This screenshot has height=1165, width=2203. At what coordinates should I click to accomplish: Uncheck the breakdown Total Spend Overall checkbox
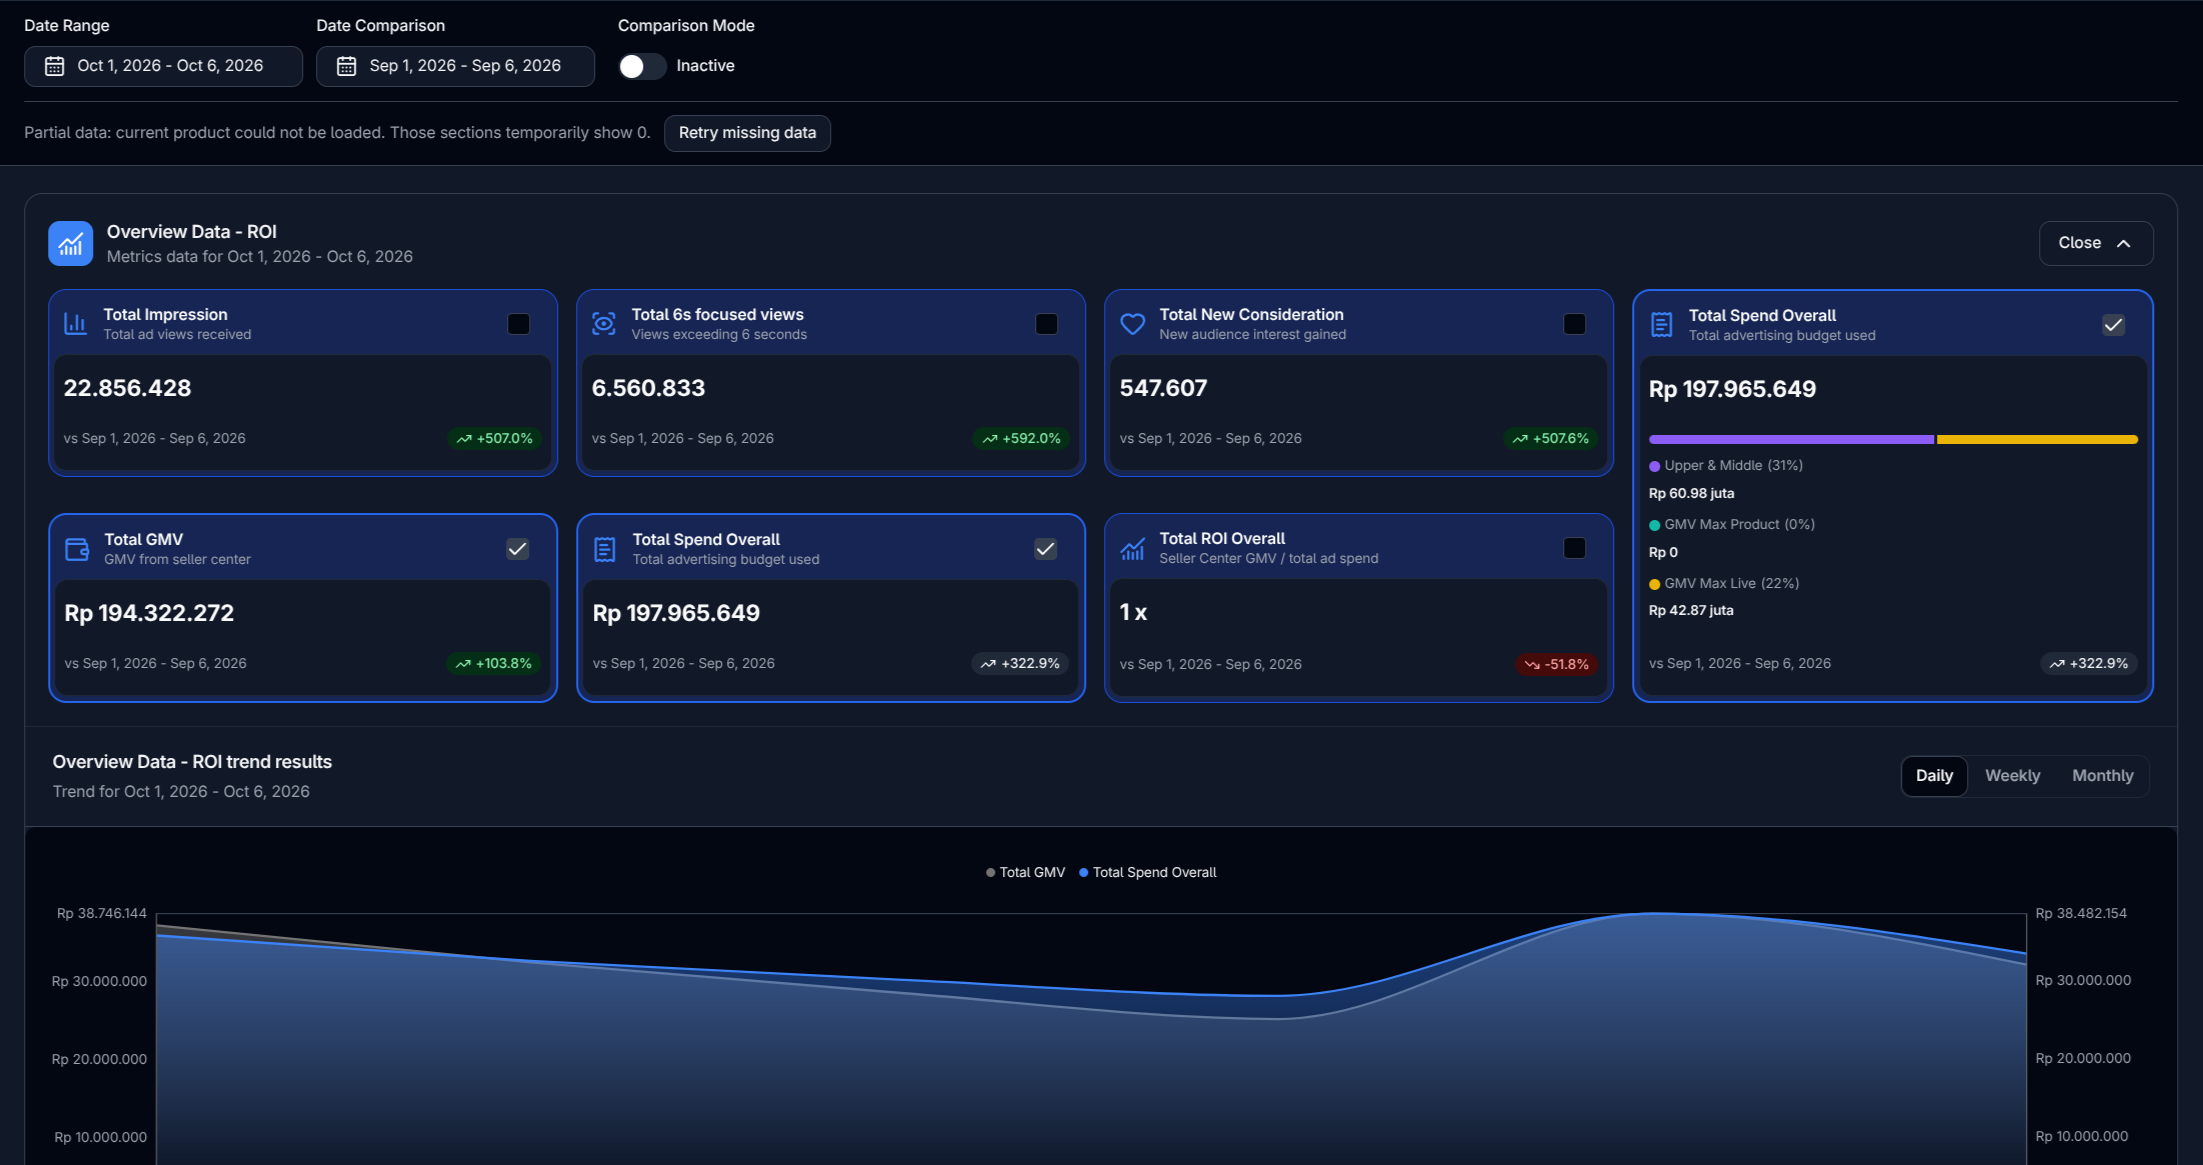[x=2113, y=325]
